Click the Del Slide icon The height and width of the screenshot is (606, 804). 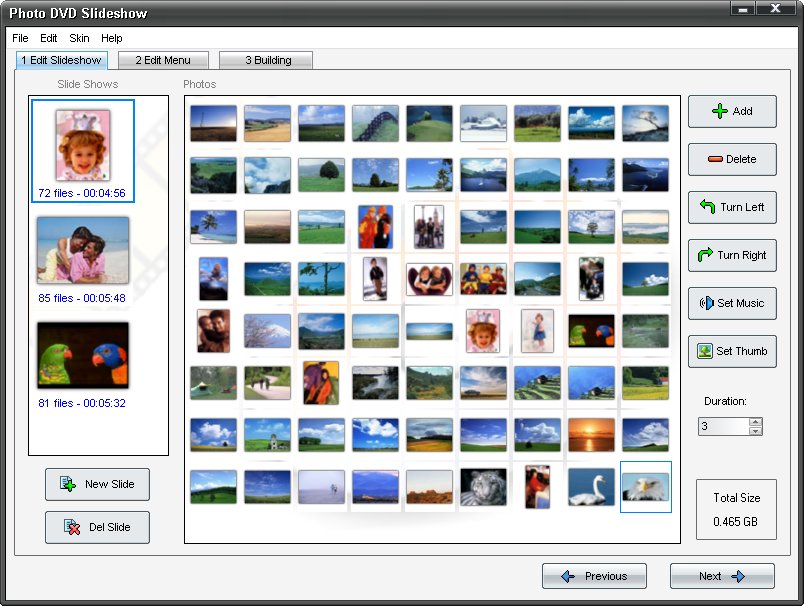click(x=72, y=527)
